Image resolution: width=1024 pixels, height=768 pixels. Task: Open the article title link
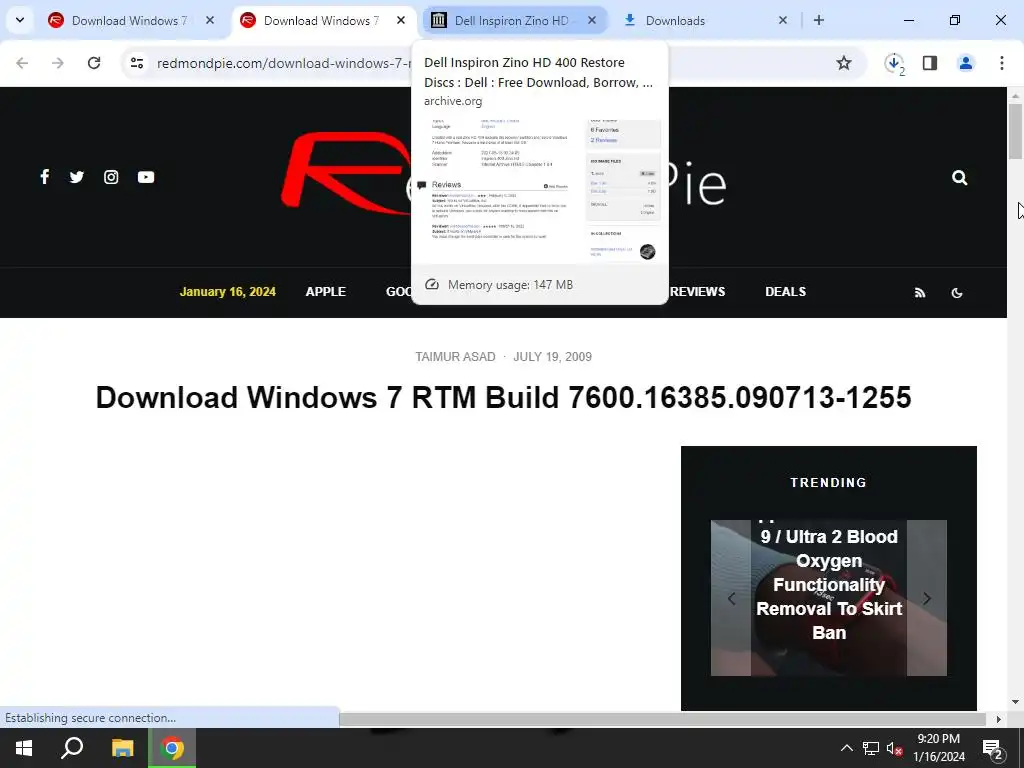(503, 398)
